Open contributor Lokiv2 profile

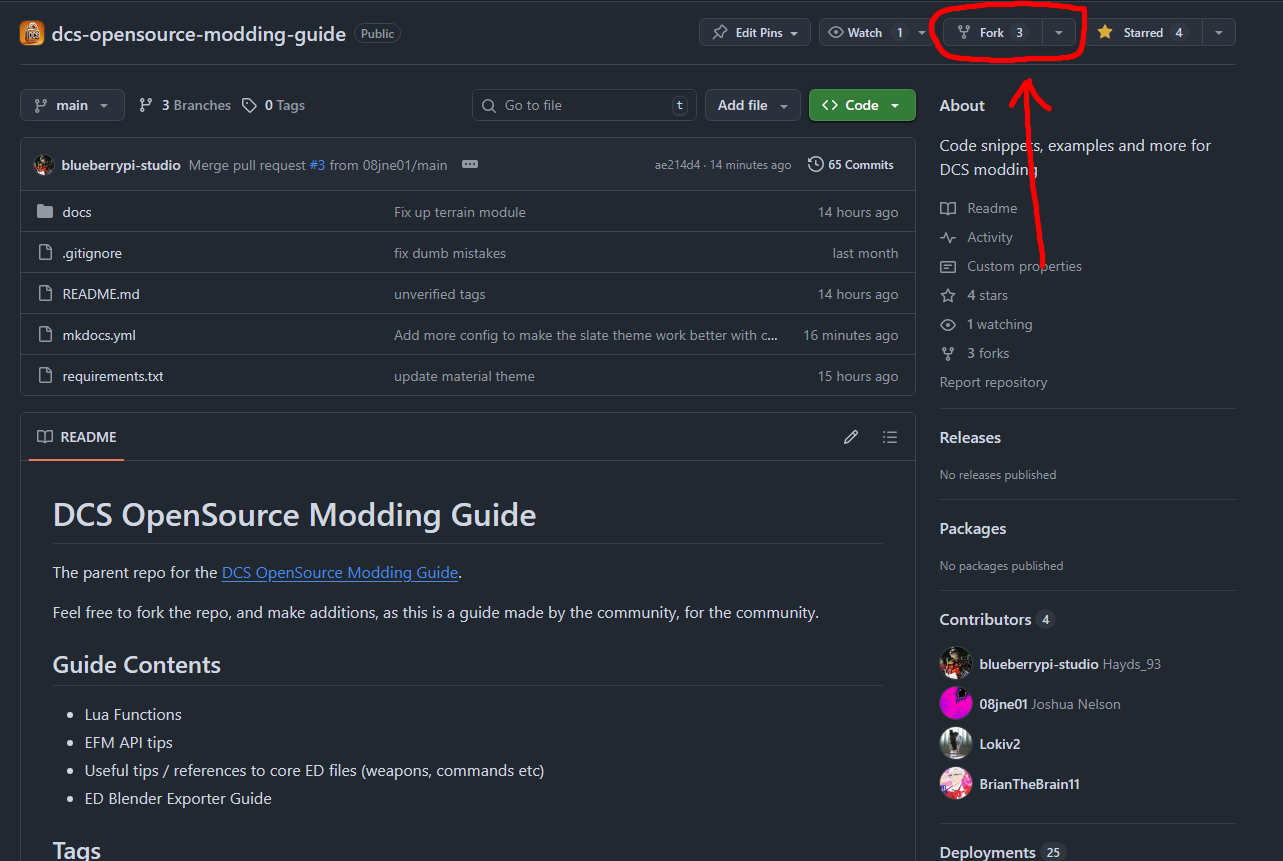tap(1000, 744)
